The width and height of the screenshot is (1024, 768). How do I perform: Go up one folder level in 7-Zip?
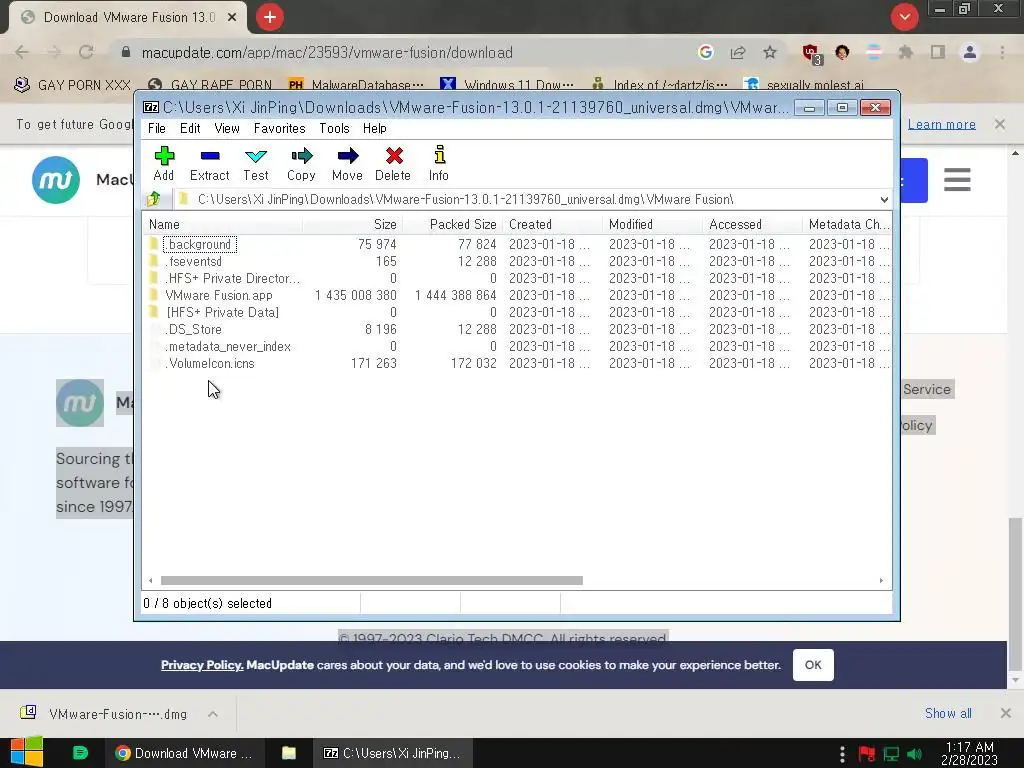154,199
